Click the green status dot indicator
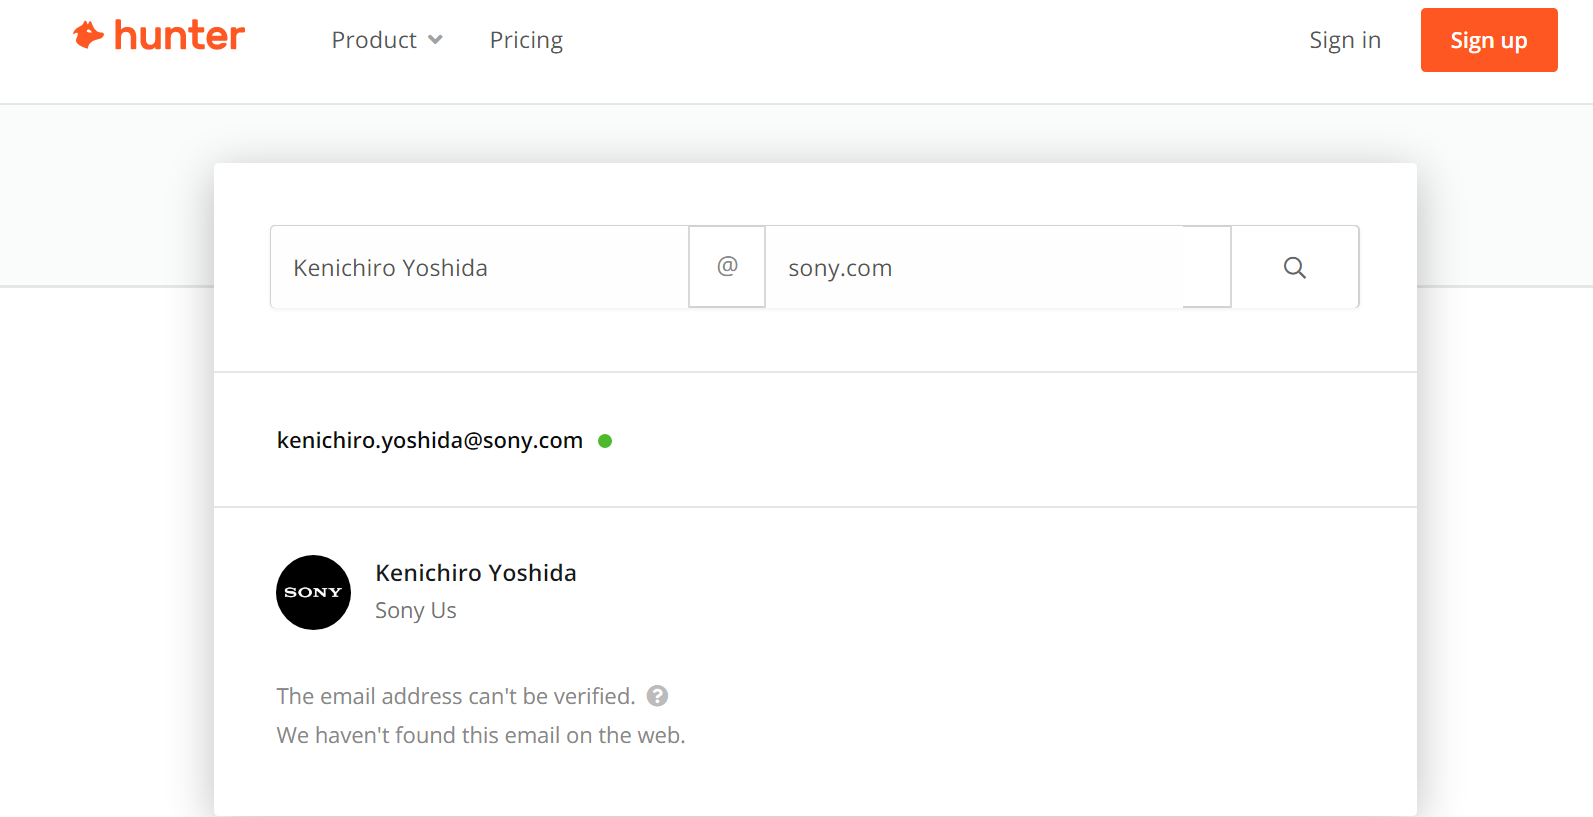 coord(605,441)
